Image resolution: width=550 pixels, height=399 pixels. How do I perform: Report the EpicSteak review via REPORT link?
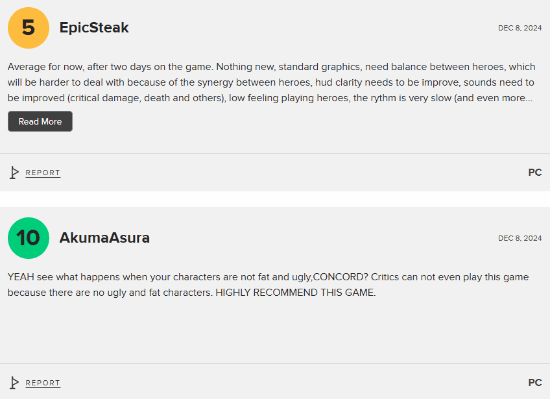(x=43, y=173)
